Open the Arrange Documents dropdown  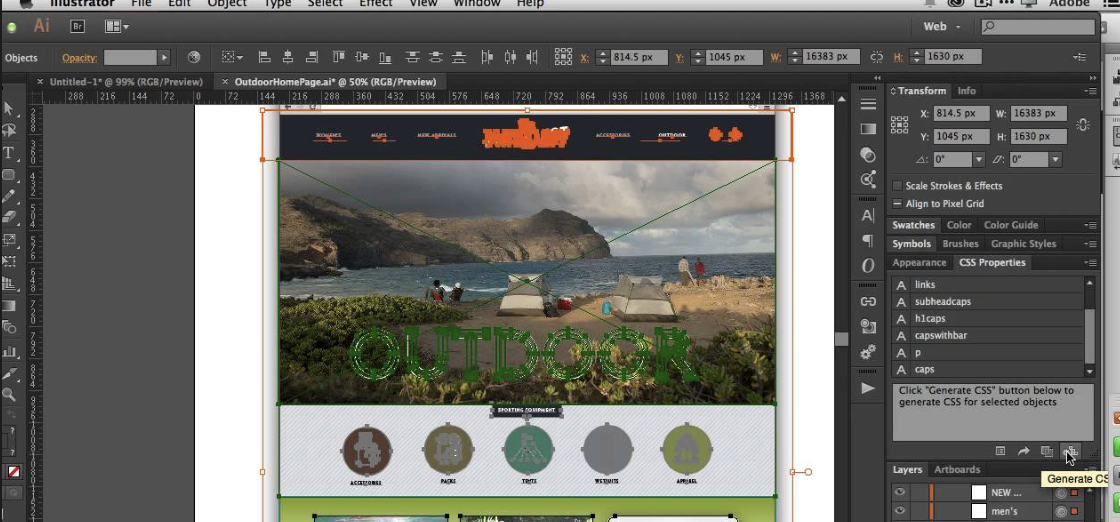click(116, 26)
